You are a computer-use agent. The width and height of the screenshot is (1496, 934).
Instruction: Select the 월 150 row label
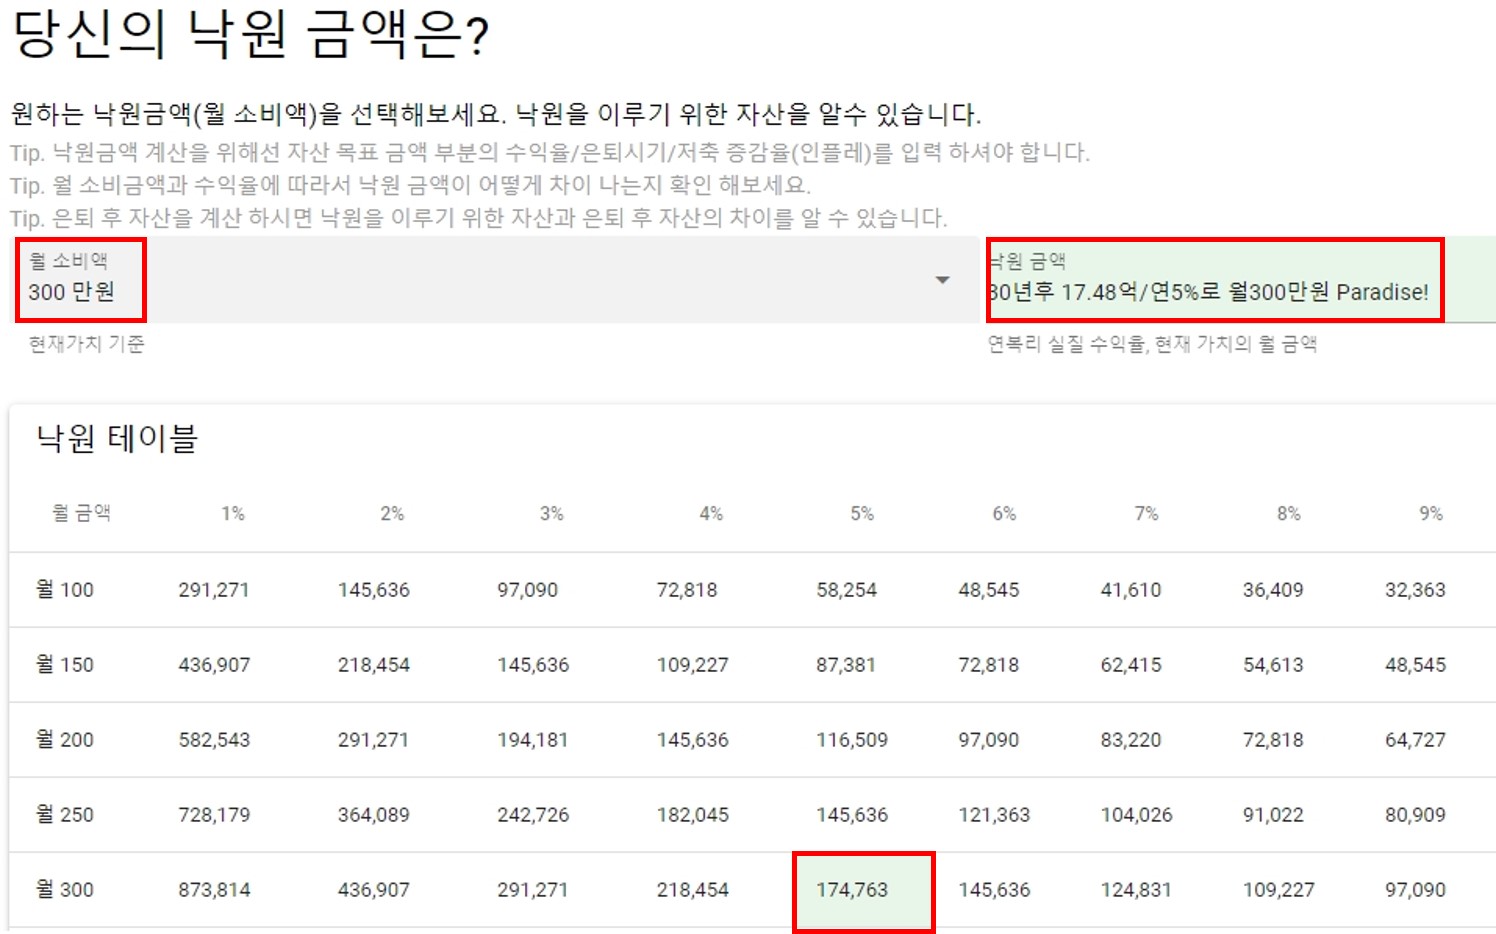(x=65, y=665)
